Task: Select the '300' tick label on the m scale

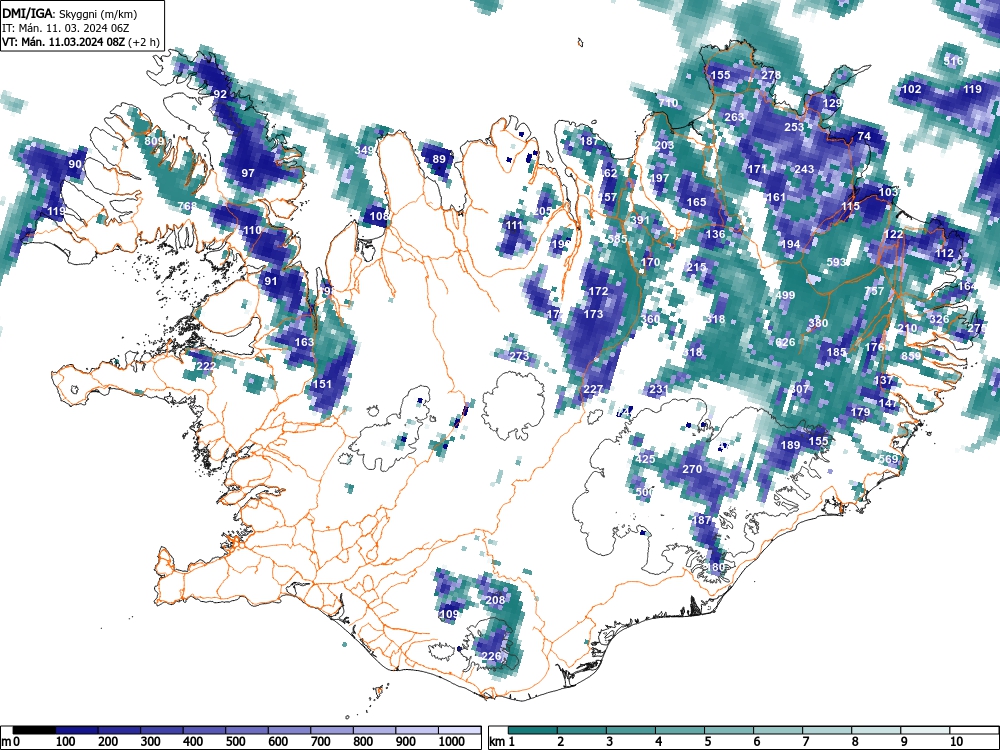Action: click(151, 741)
